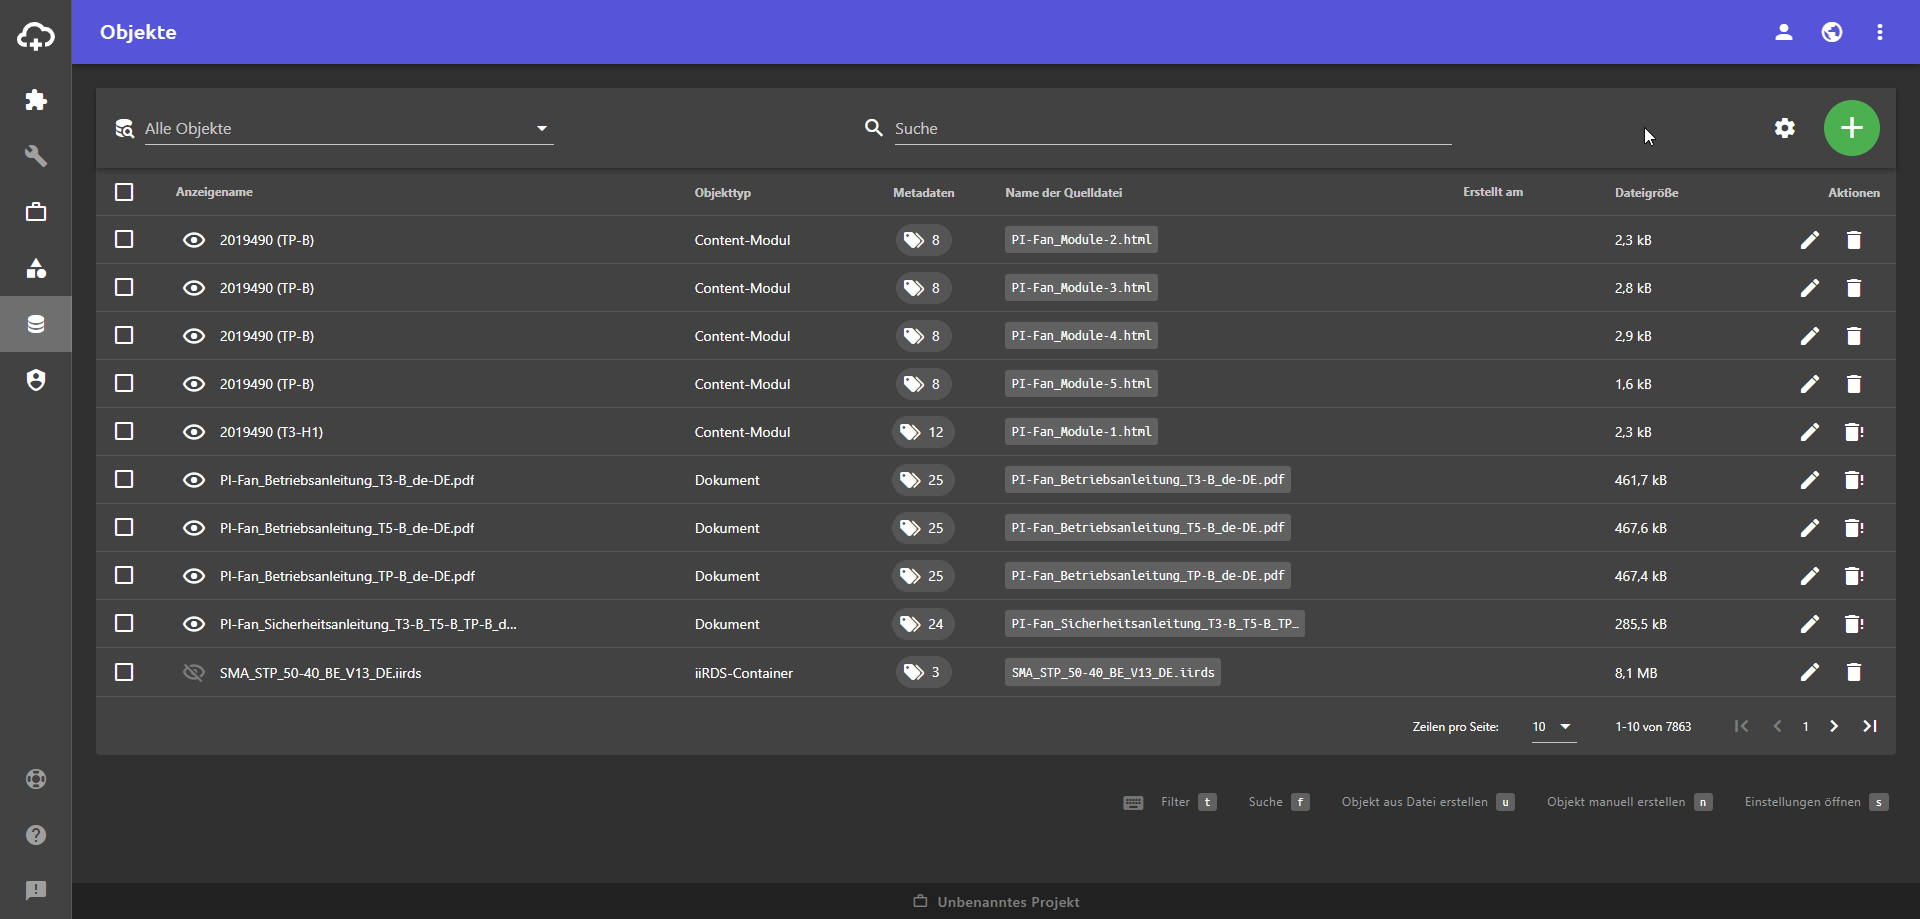Open the puzzle-piece plugins sidebar icon
This screenshot has height=919, width=1920.
pyautogui.click(x=36, y=100)
